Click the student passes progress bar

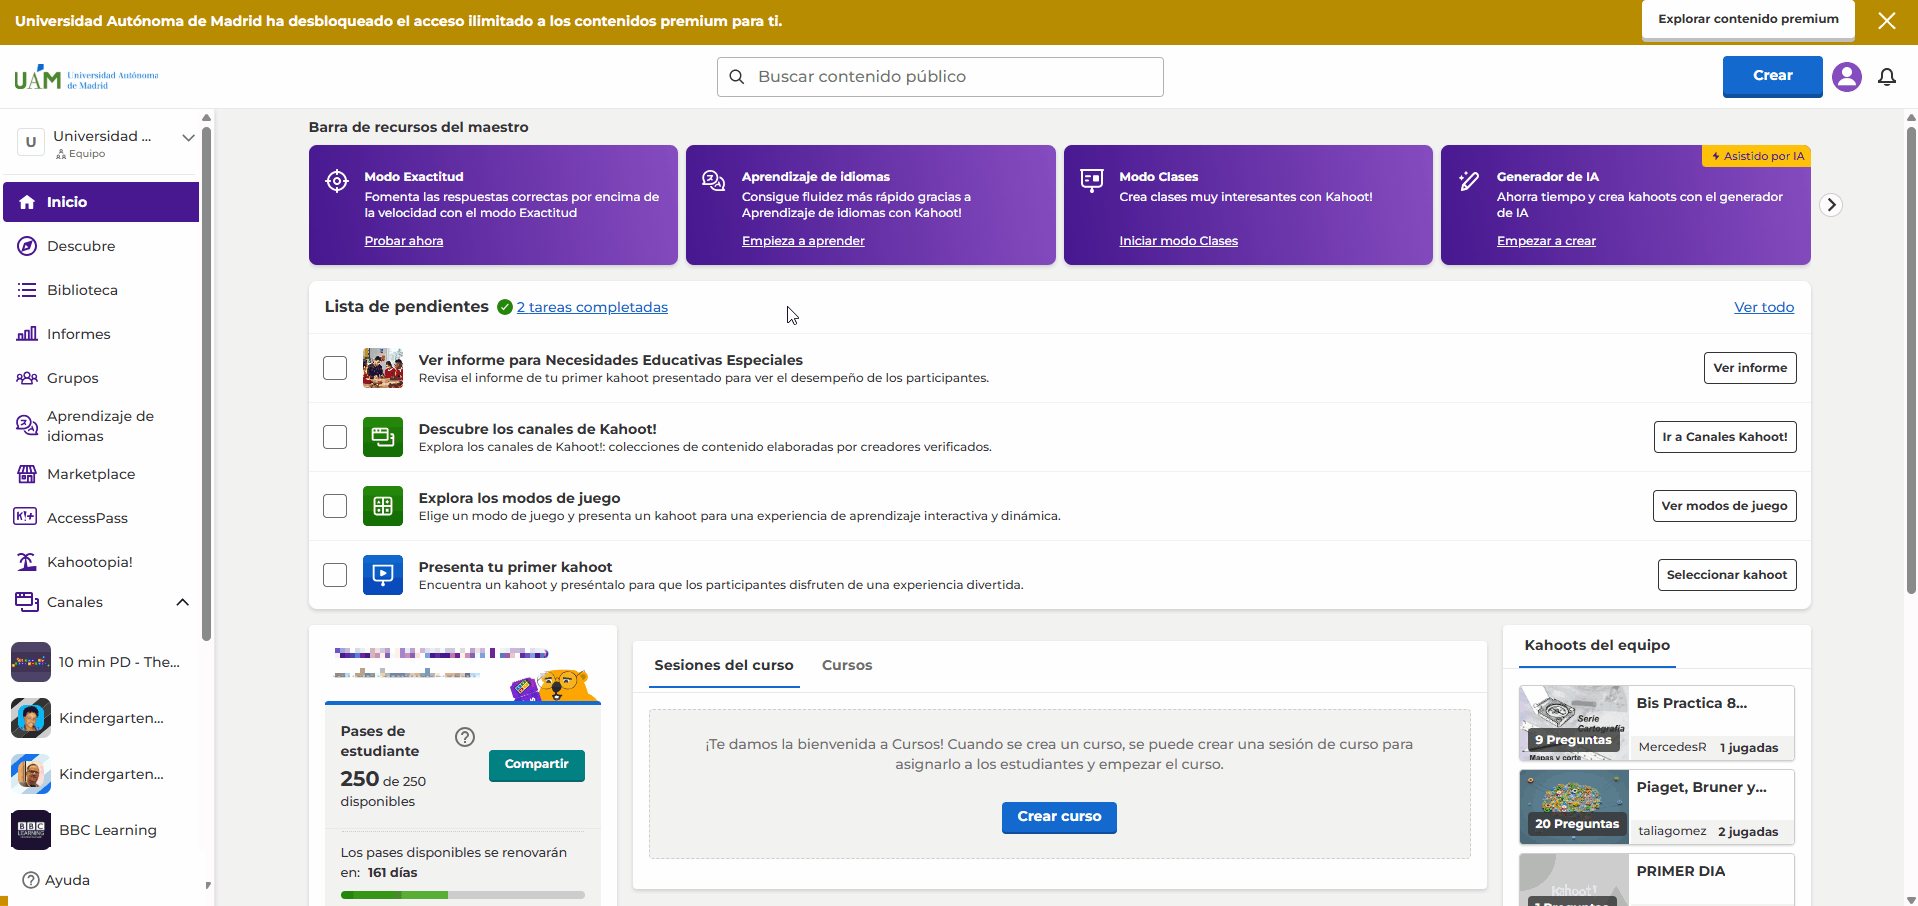[463, 895]
